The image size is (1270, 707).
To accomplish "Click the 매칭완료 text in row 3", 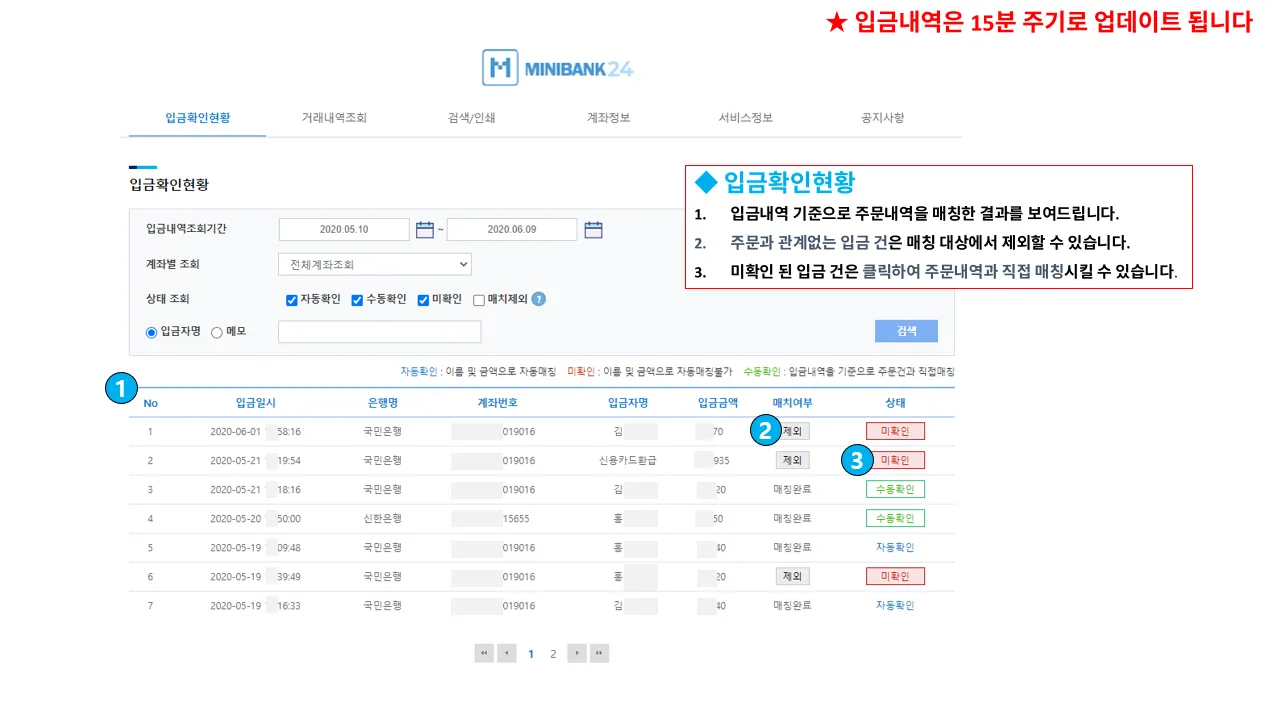I will [792, 489].
